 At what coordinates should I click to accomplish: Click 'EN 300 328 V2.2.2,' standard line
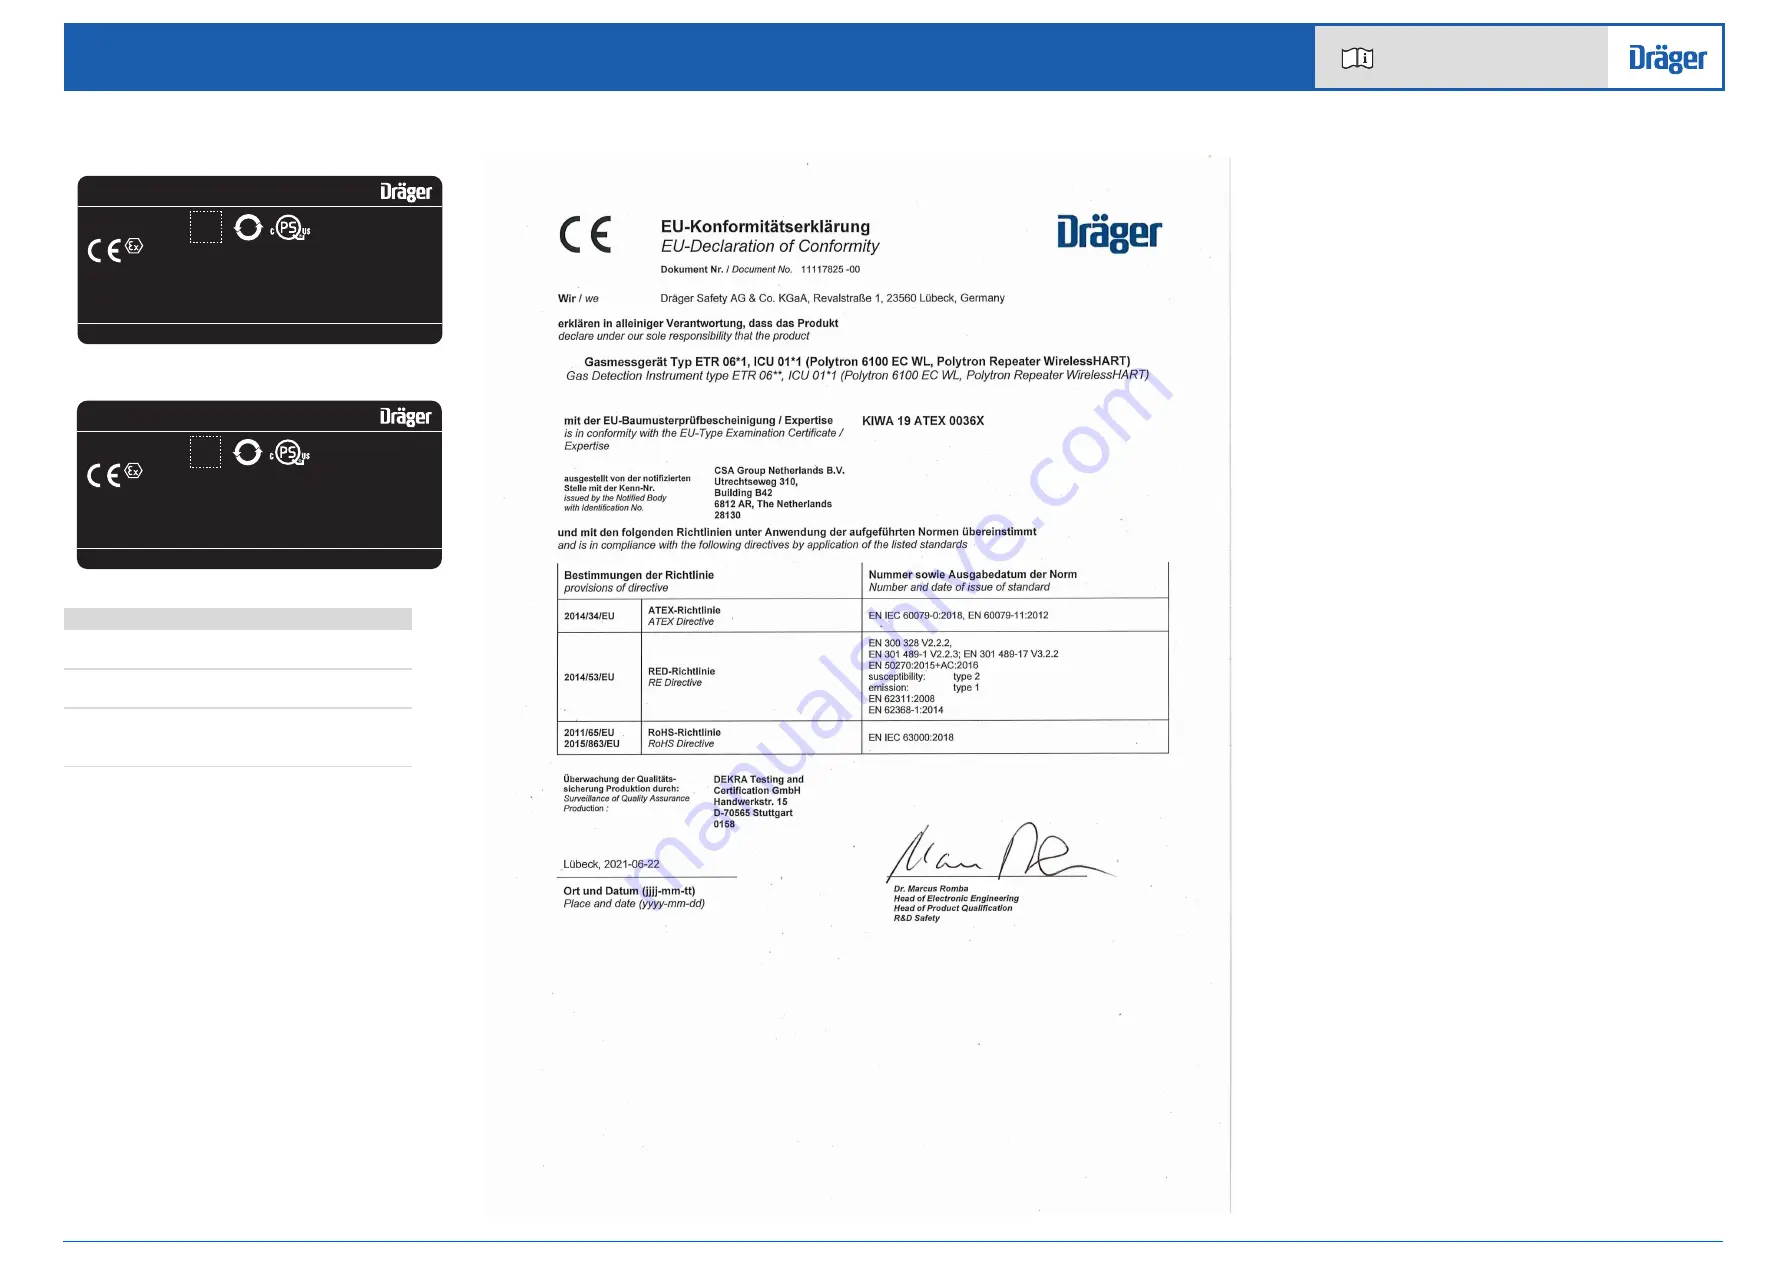tap(910, 643)
